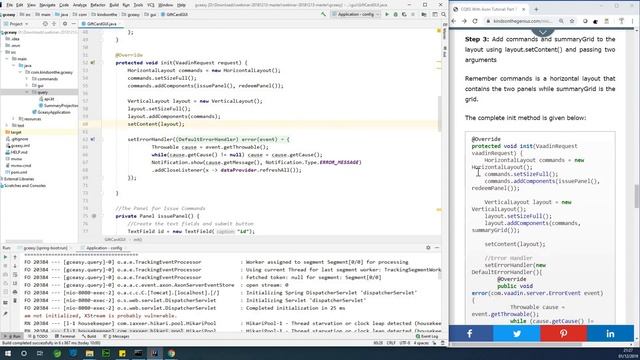Go back in the Chrome browser
This screenshot has width=640, height=360.
tap(454, 21)
